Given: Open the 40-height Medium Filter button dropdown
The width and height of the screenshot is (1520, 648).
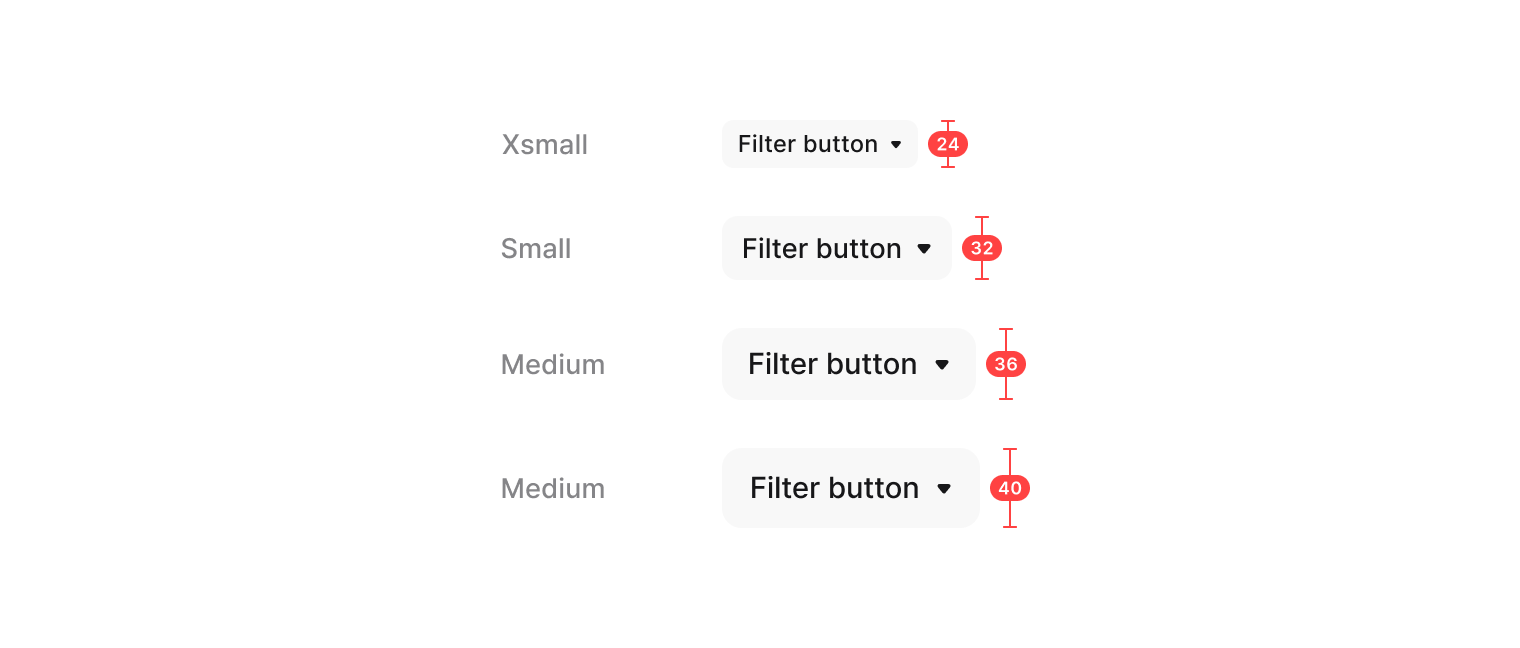Looking at the screenshot, I should pyautogui.click(x=850, y=488).
